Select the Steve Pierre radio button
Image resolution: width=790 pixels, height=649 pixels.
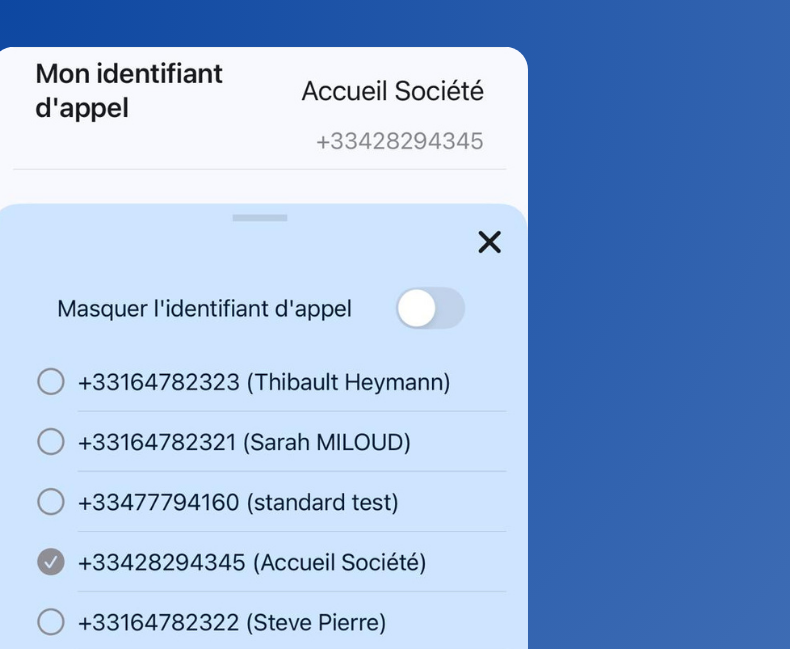pos(50,622)
